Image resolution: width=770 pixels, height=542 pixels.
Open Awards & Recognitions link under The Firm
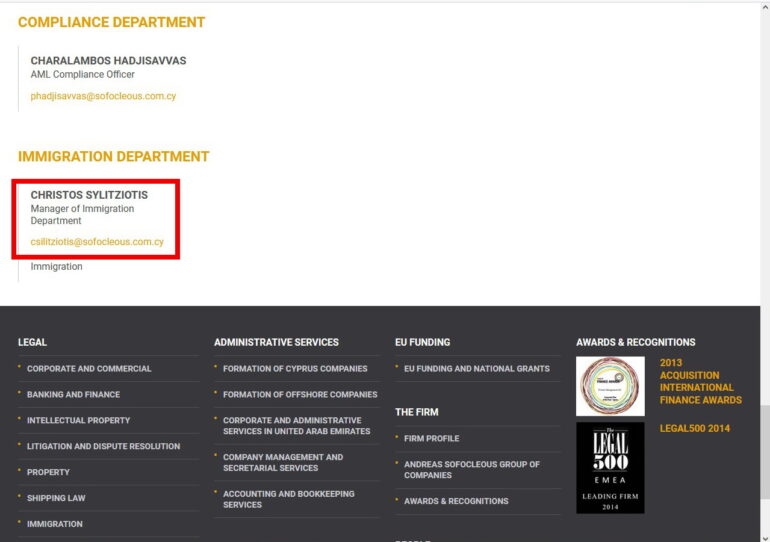(x=456, y=501)
